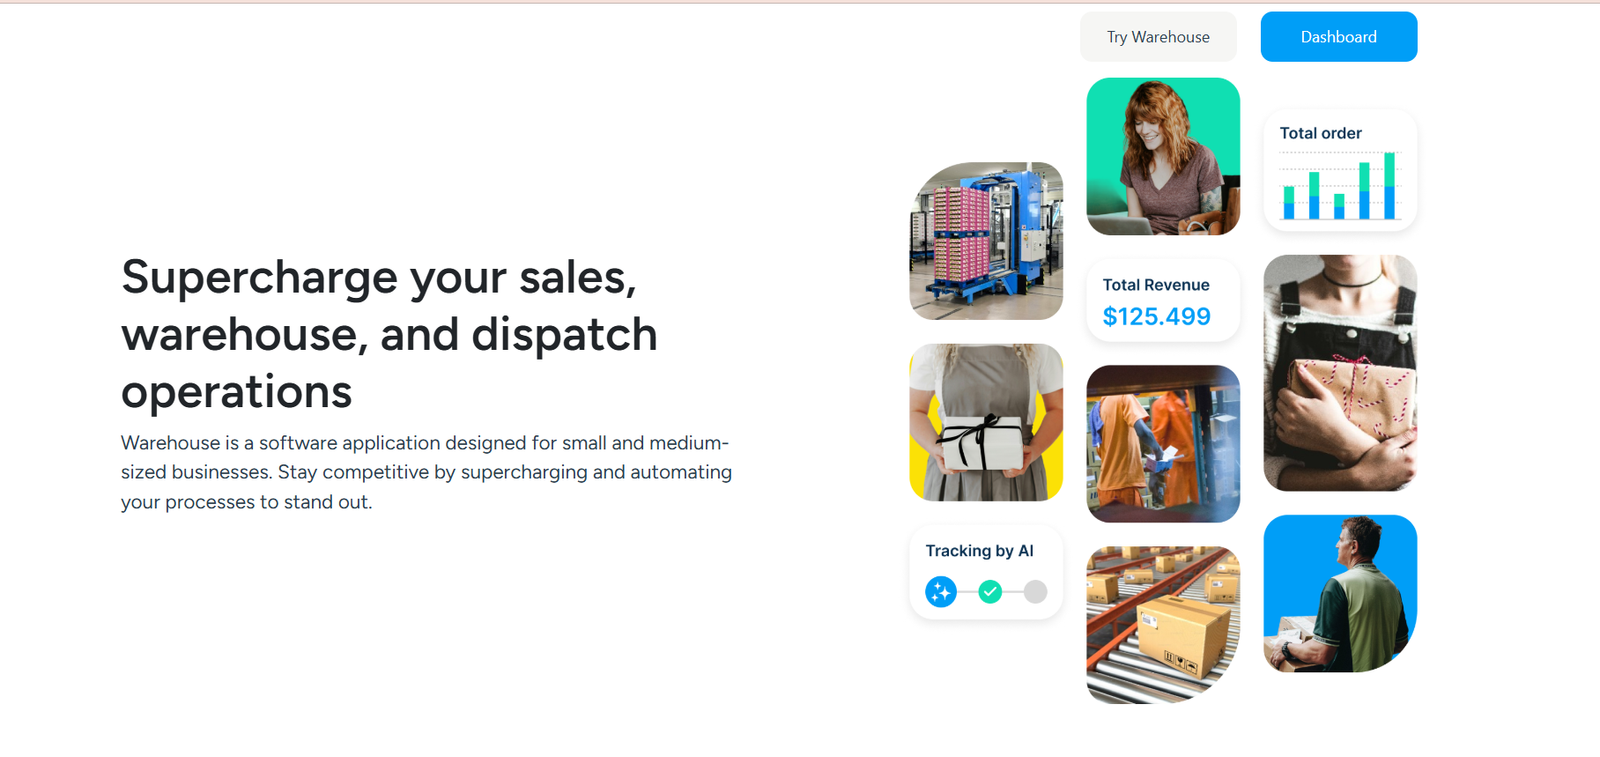Select the green checkmark tracking step
Image resolution: width=1600 pixels, height=757 pixels.
point(990,592)
